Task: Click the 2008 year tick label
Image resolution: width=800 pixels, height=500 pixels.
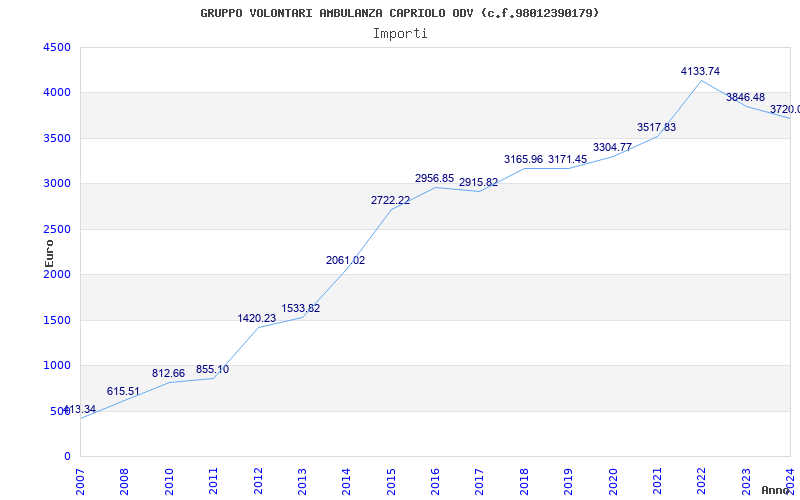Action: 124,481
